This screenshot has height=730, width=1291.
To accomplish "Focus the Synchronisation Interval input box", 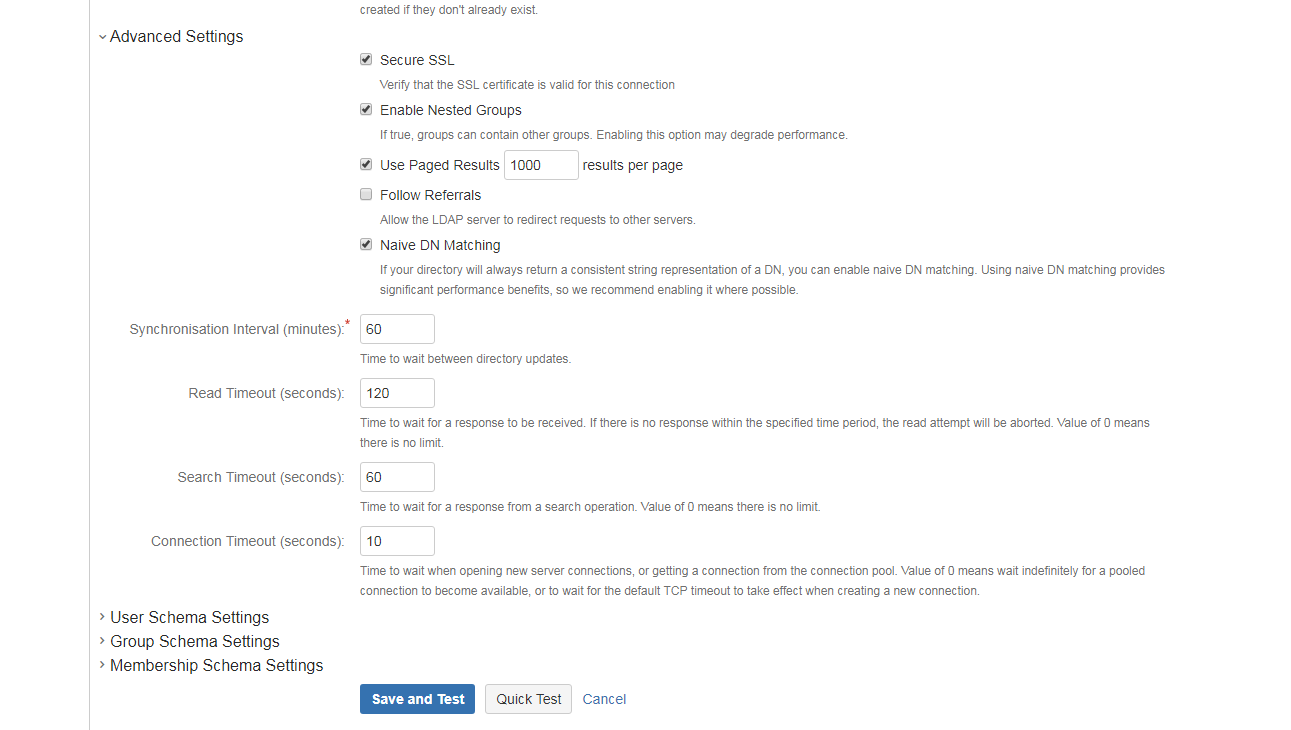I will point(397,329).
